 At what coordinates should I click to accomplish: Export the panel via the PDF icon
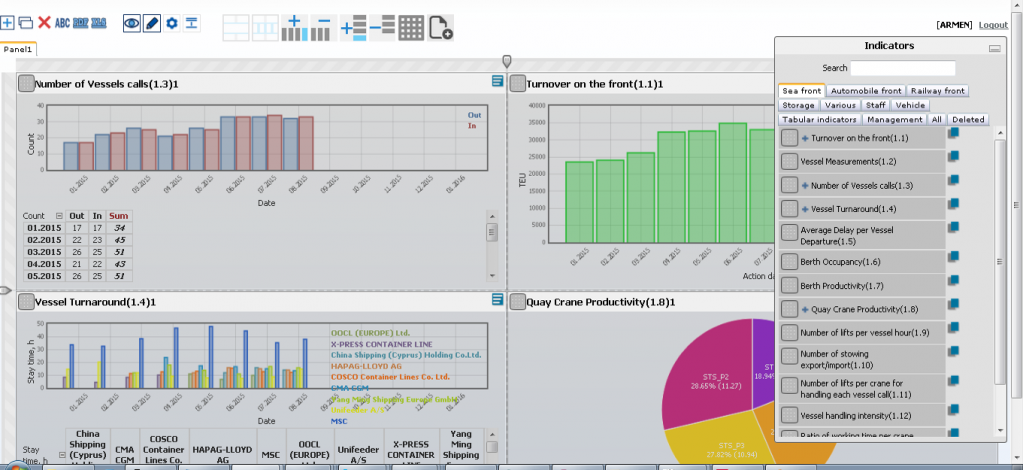81,23
